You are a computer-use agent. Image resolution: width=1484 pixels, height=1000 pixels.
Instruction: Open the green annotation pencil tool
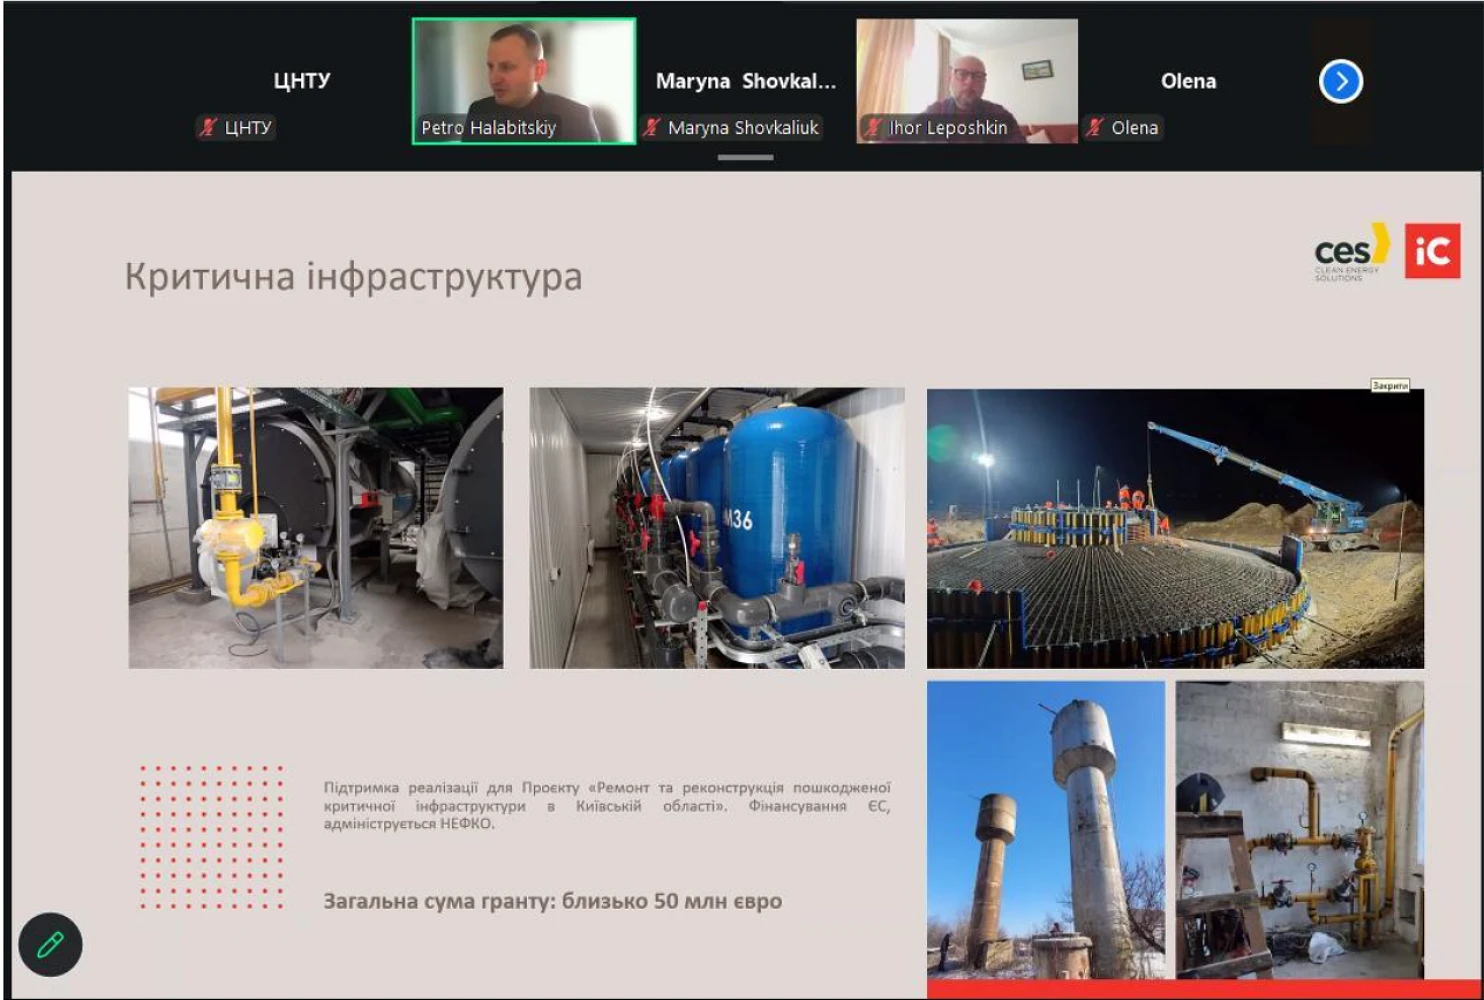(x=50, y=944)
